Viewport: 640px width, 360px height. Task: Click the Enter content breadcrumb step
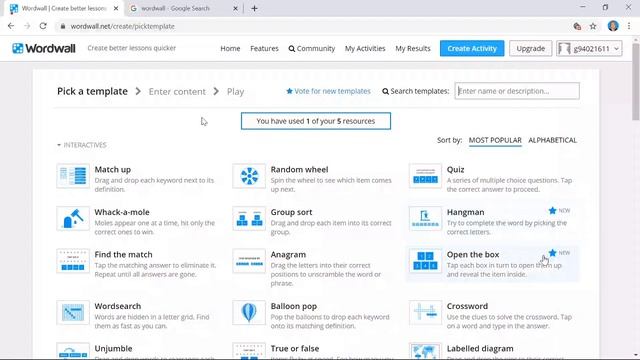177,91
